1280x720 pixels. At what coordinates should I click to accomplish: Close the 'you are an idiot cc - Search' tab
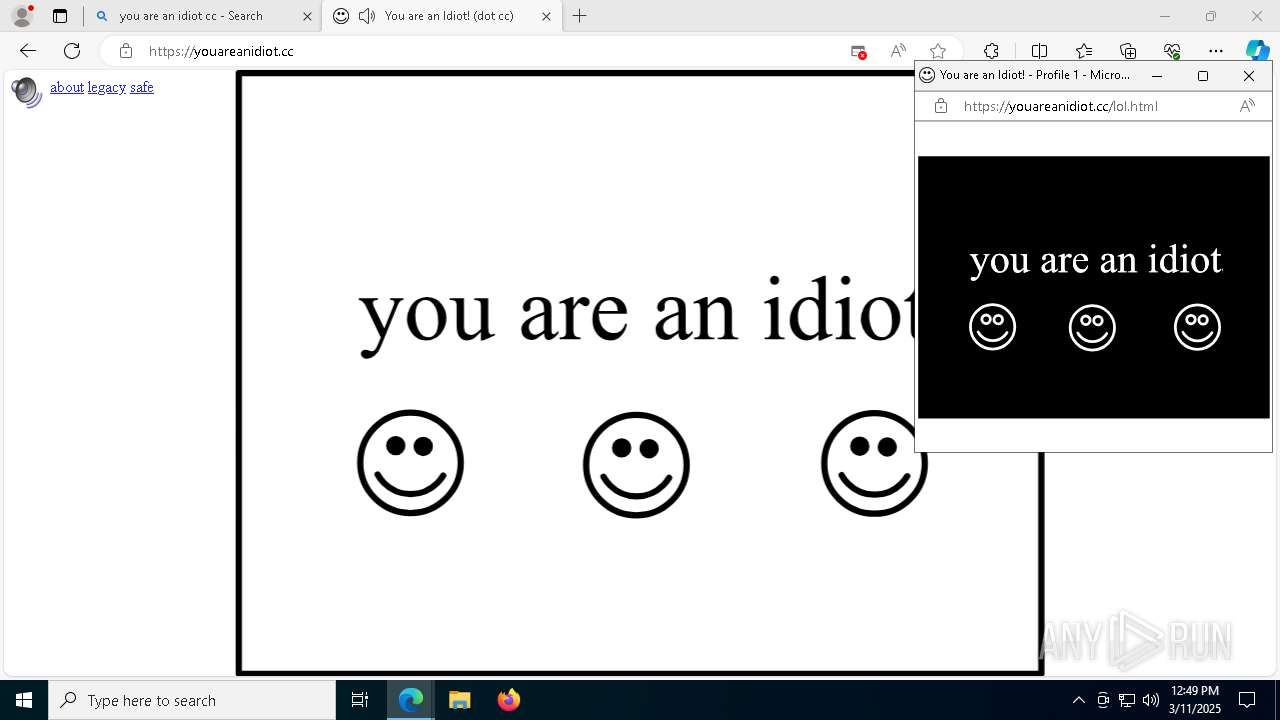[307, 16]
